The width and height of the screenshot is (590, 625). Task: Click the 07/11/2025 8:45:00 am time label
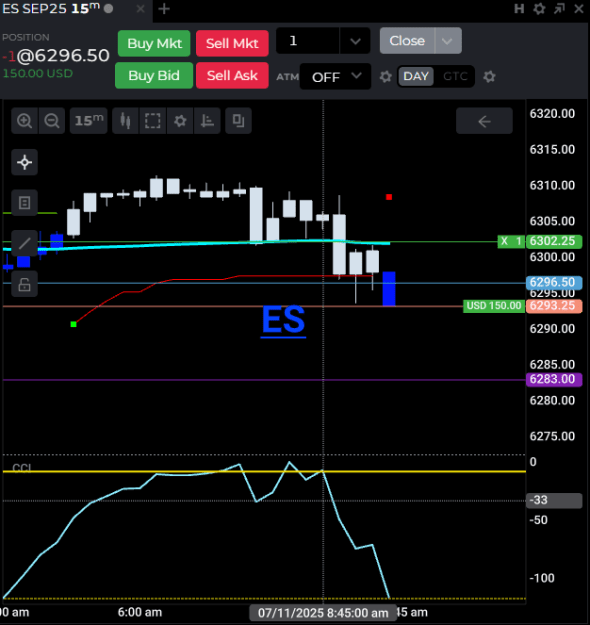323,613
